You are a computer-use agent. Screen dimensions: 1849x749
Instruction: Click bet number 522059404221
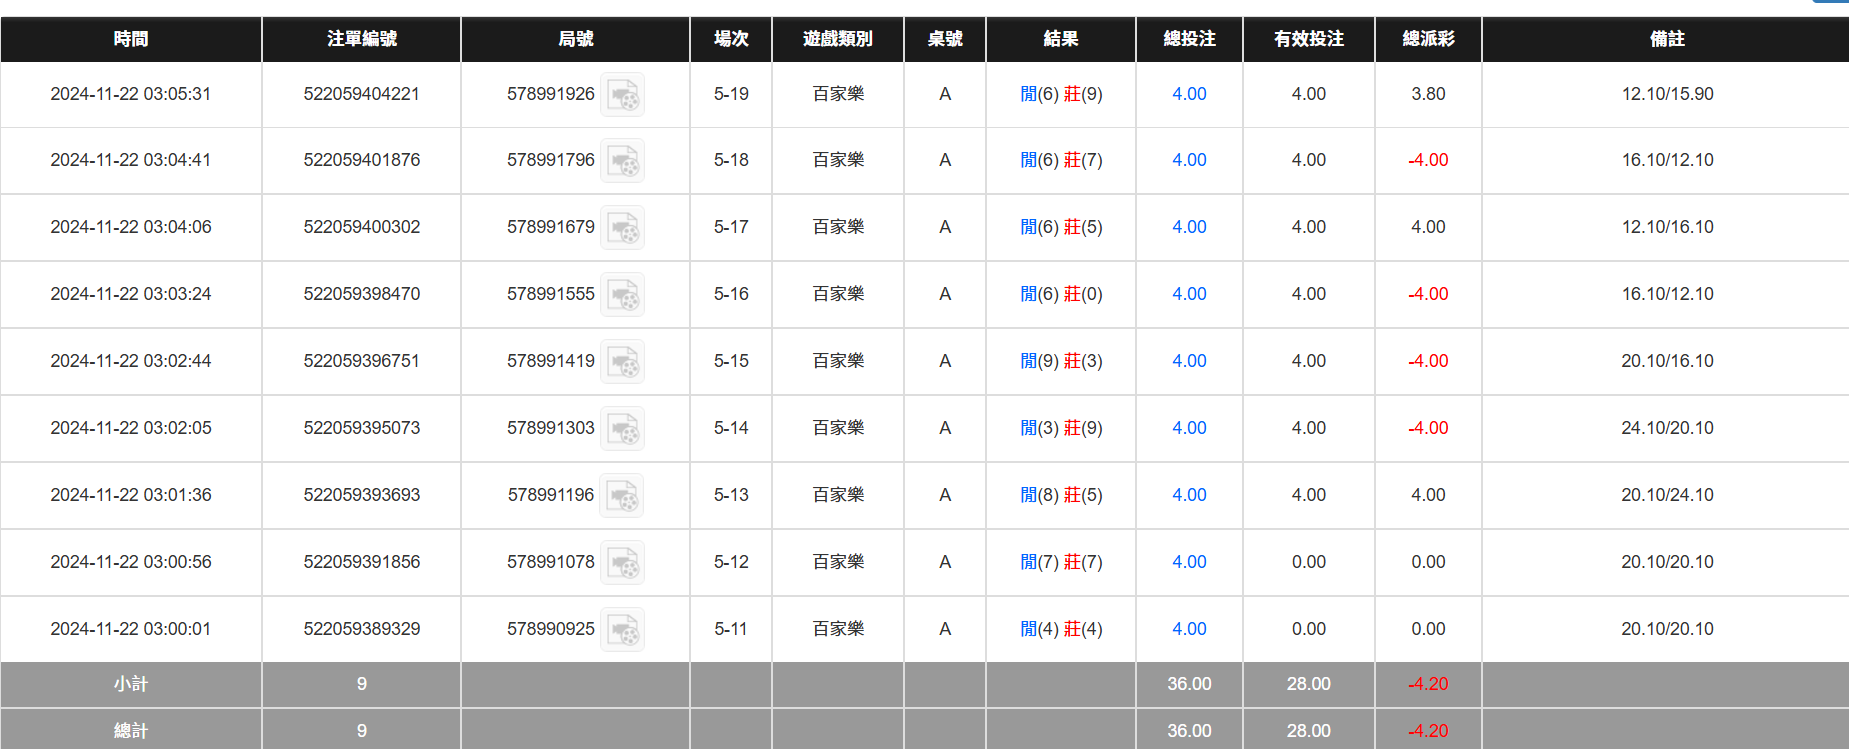[361, 94]
